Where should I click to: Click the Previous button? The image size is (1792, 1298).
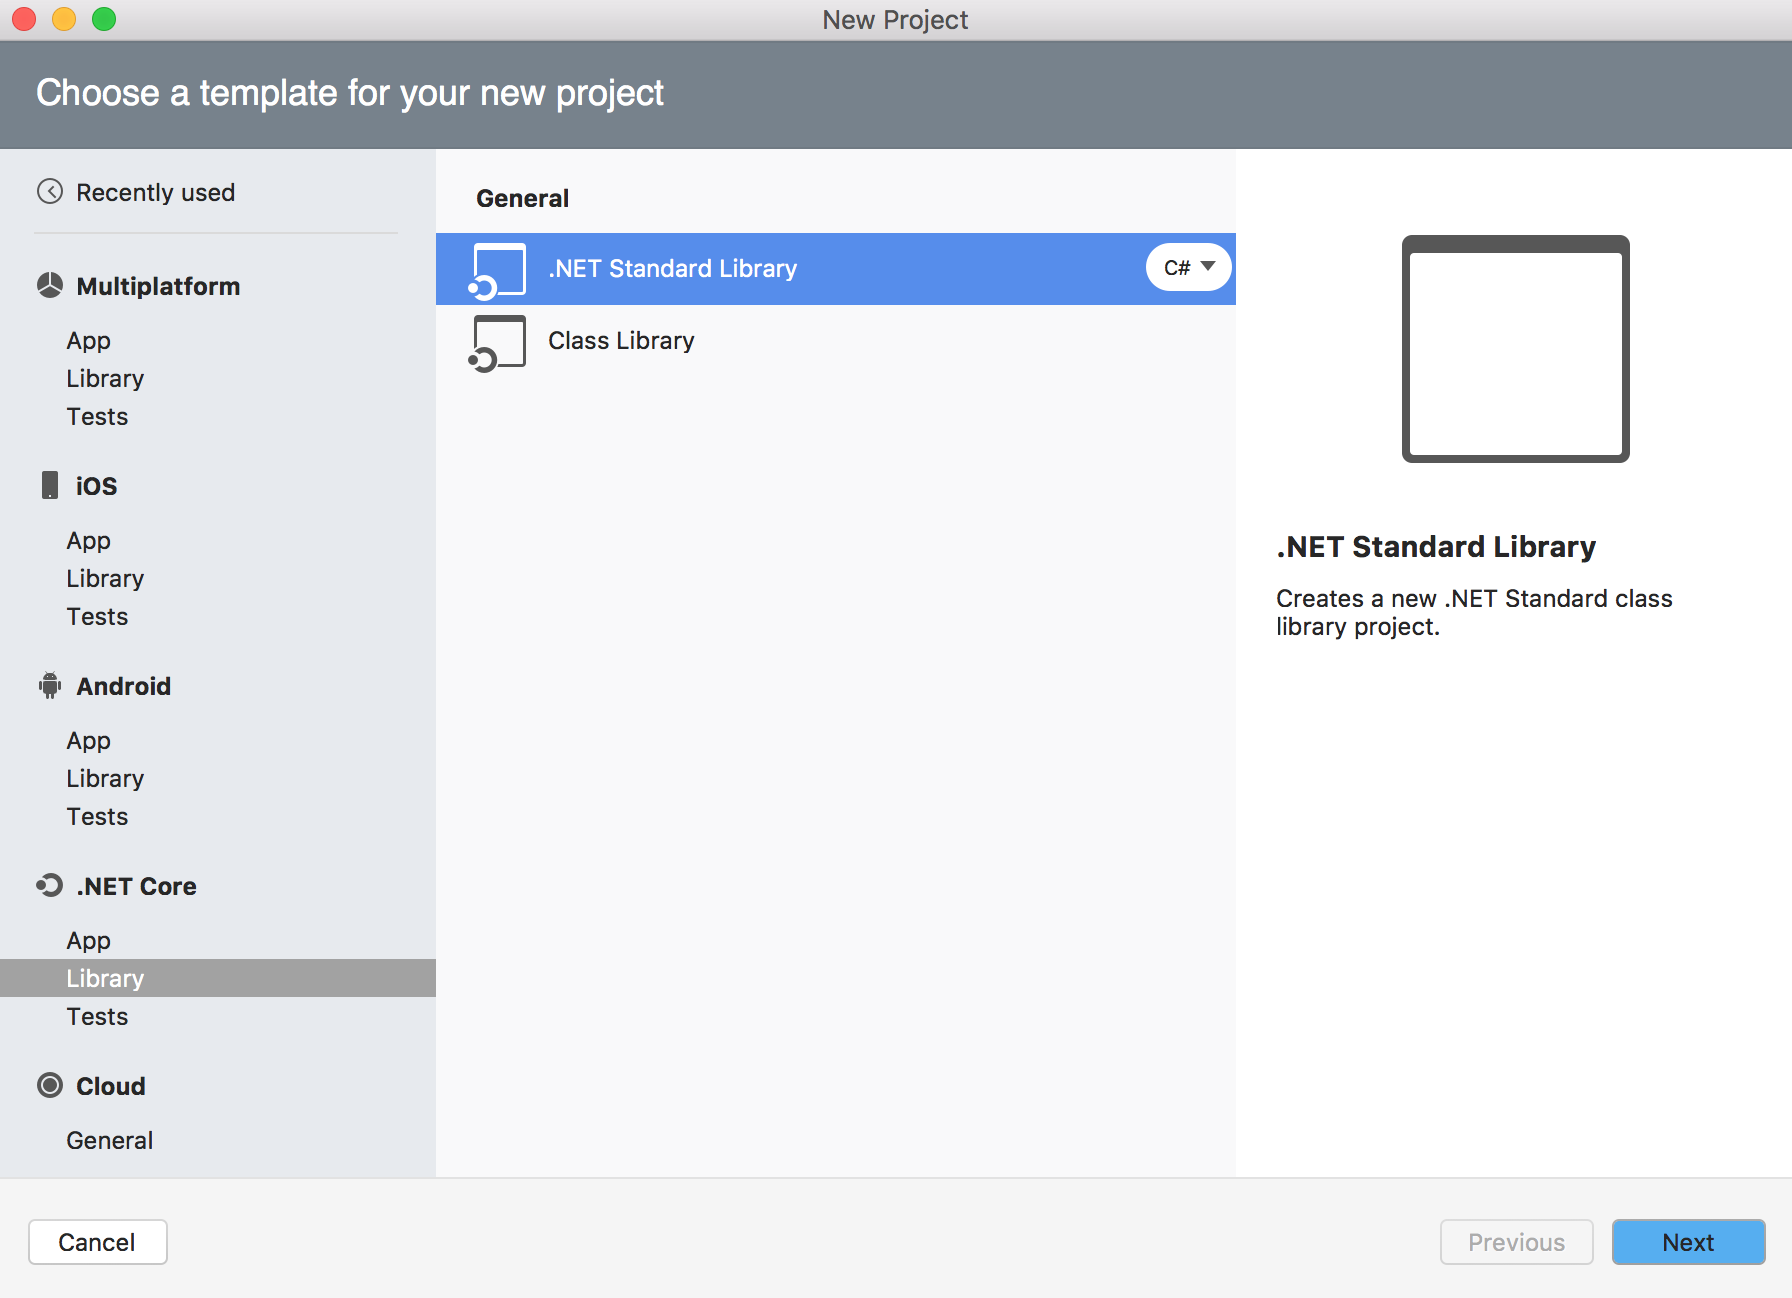pos(1516,1242)
